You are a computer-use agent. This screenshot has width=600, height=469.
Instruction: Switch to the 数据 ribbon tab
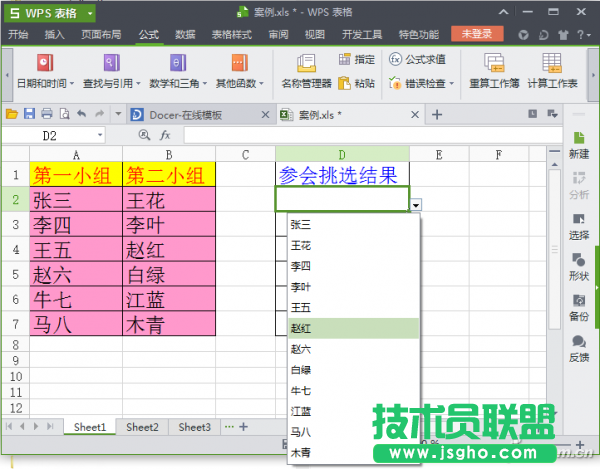[185, 33]
